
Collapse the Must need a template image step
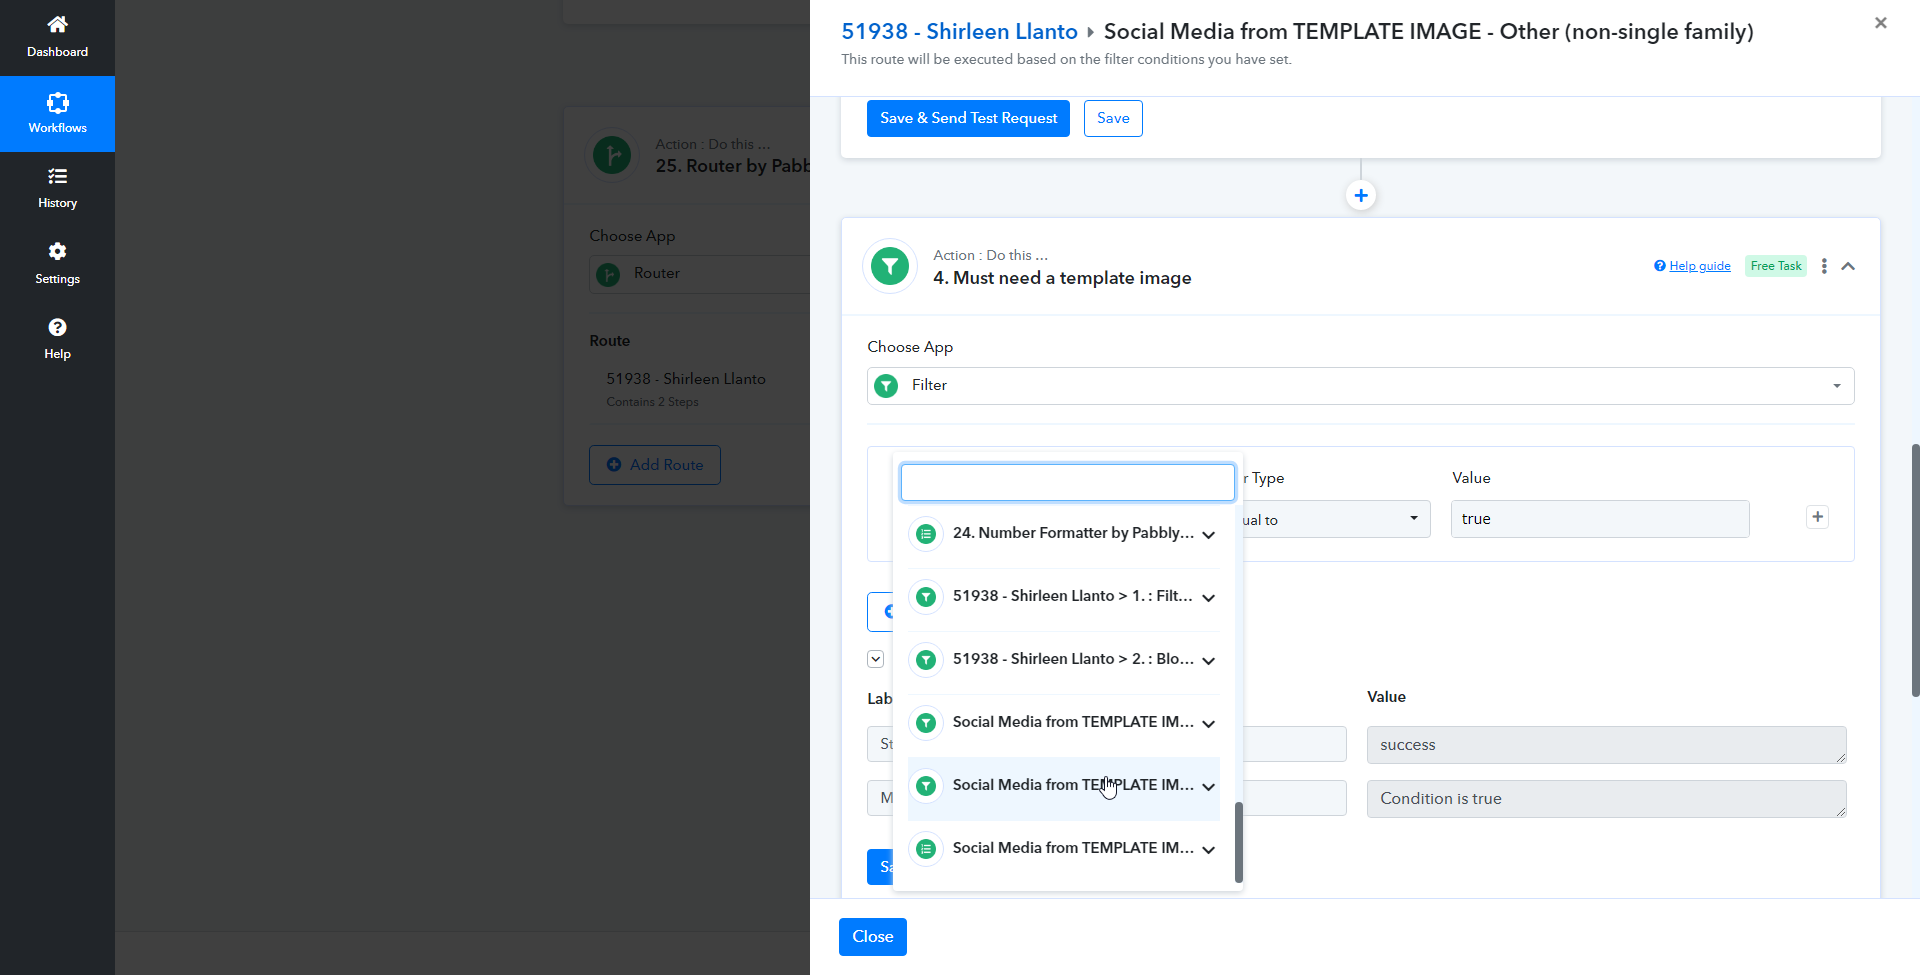pyautogui.click(x=1848, y=266)
